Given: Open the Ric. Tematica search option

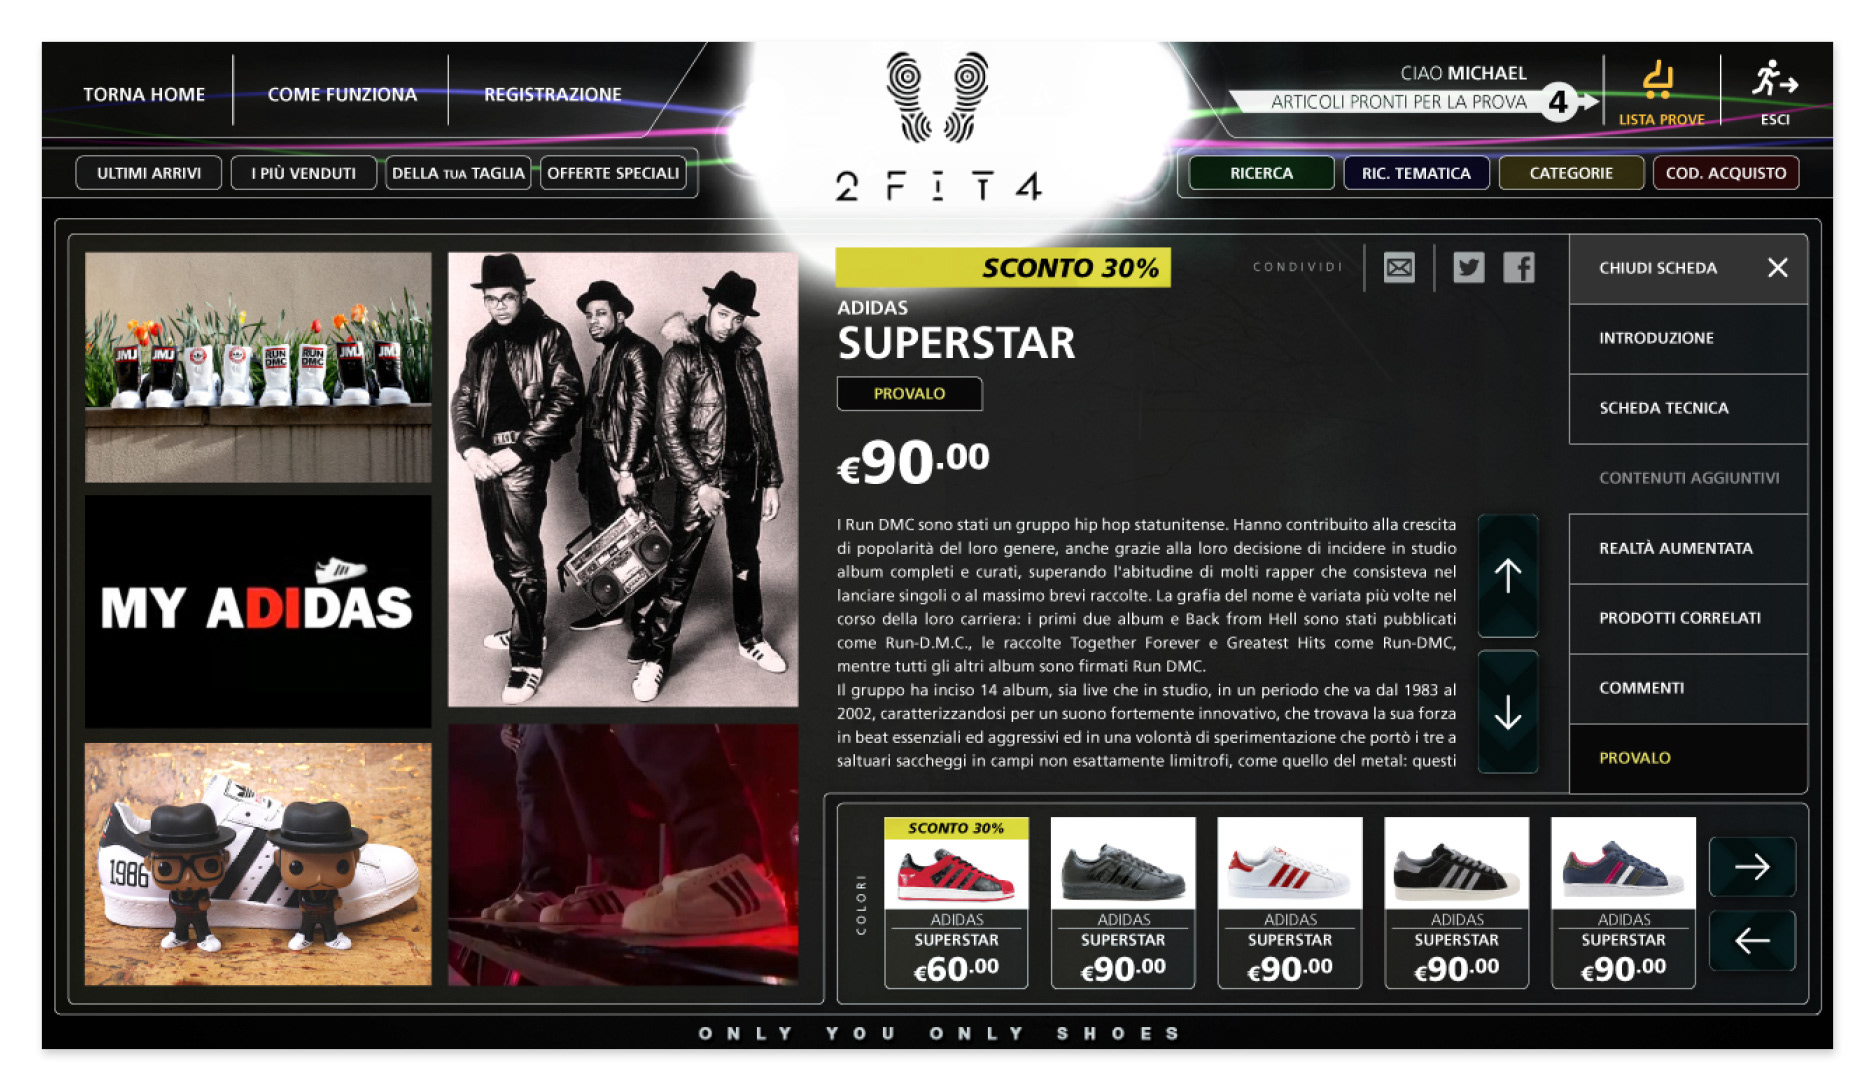Looking at the screenshot, I should 1416,173.
